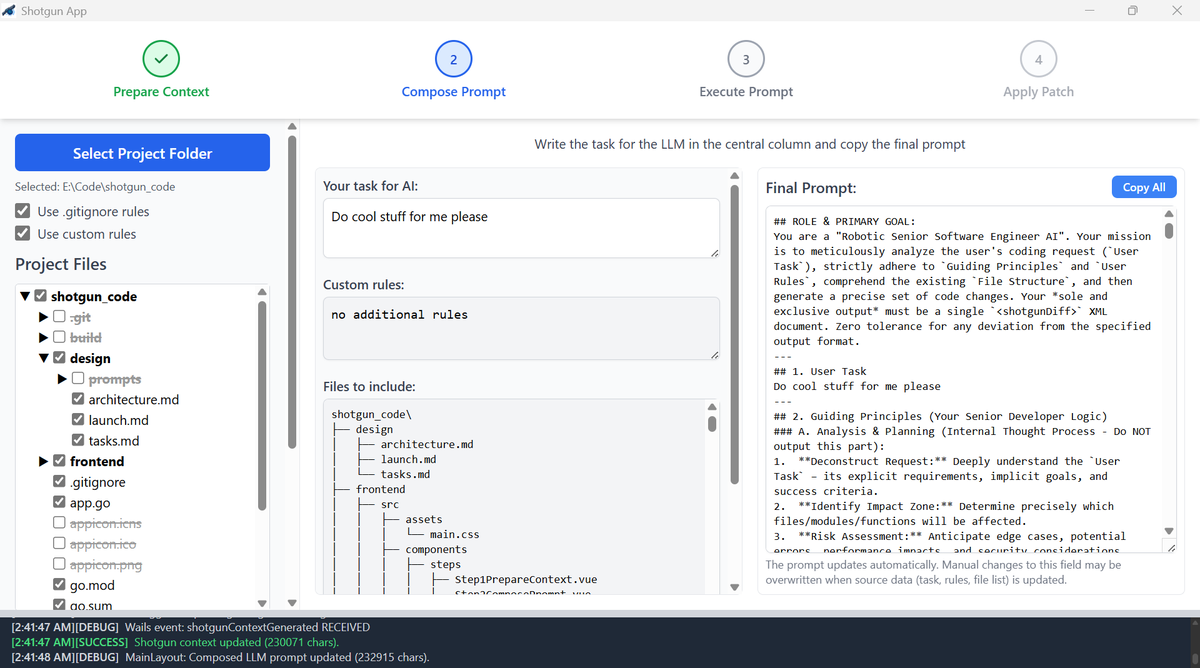1200x668 pixels.
Task: Select the Compose Prompt step circle
Action: point(453,59)
